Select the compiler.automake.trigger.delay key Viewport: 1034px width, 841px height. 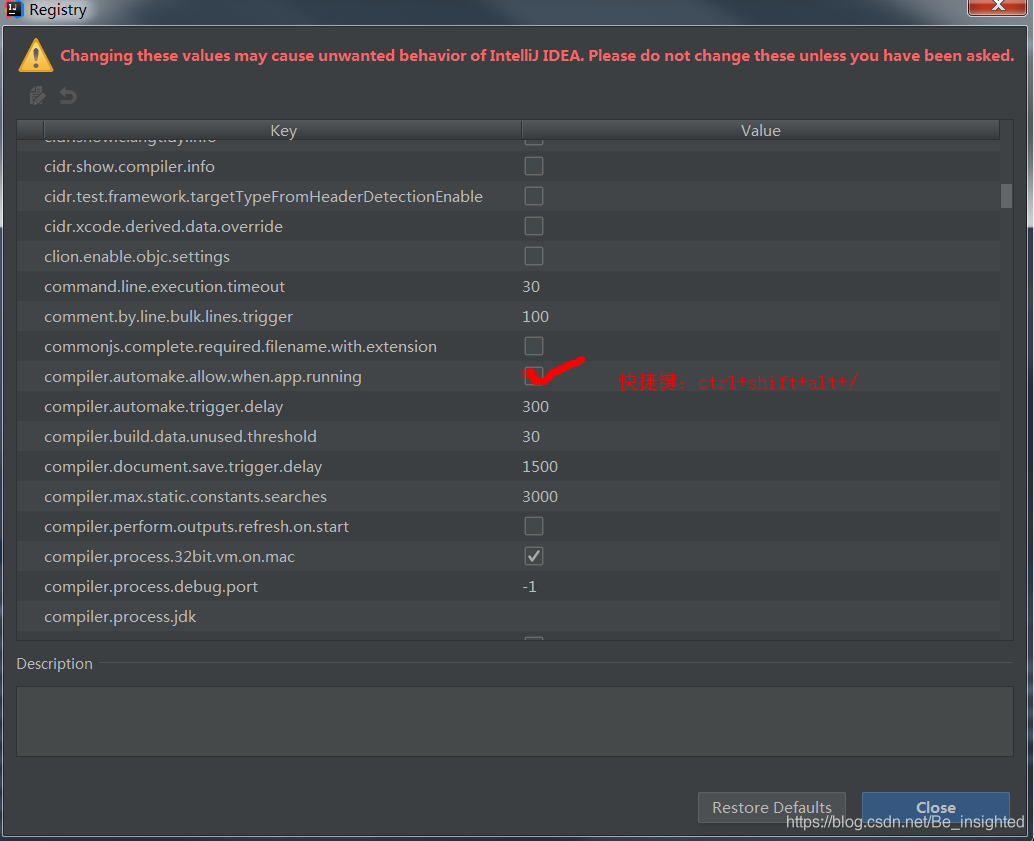pos(164,406)
